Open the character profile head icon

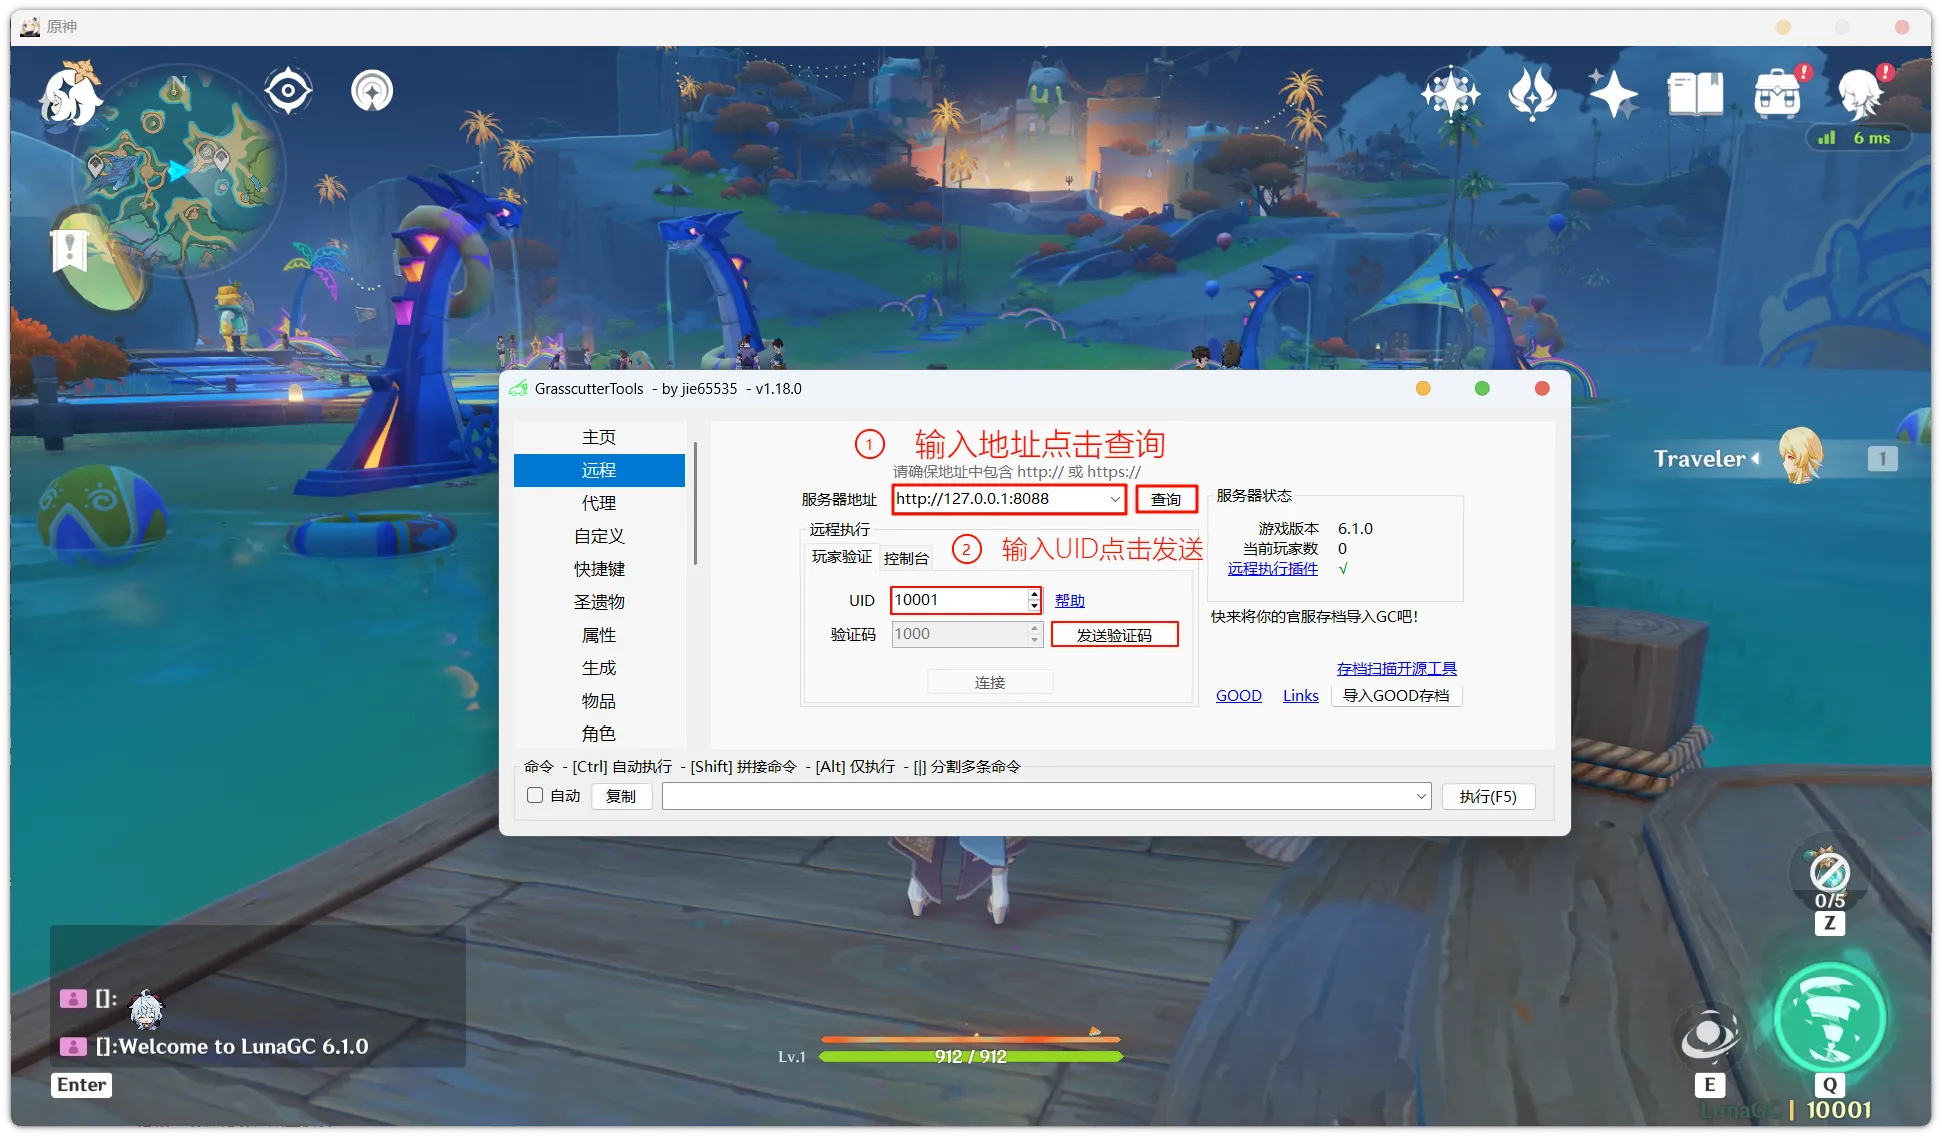pyautogui.click(x=1858, y=95)
